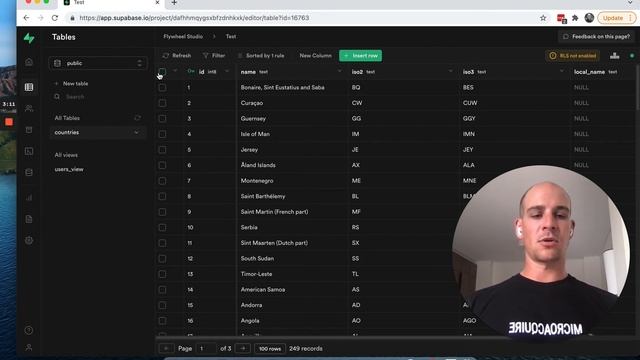This screenshot has width=640, height=360.
Task: Open the iso3 column header menu
Action: (562, 71)
